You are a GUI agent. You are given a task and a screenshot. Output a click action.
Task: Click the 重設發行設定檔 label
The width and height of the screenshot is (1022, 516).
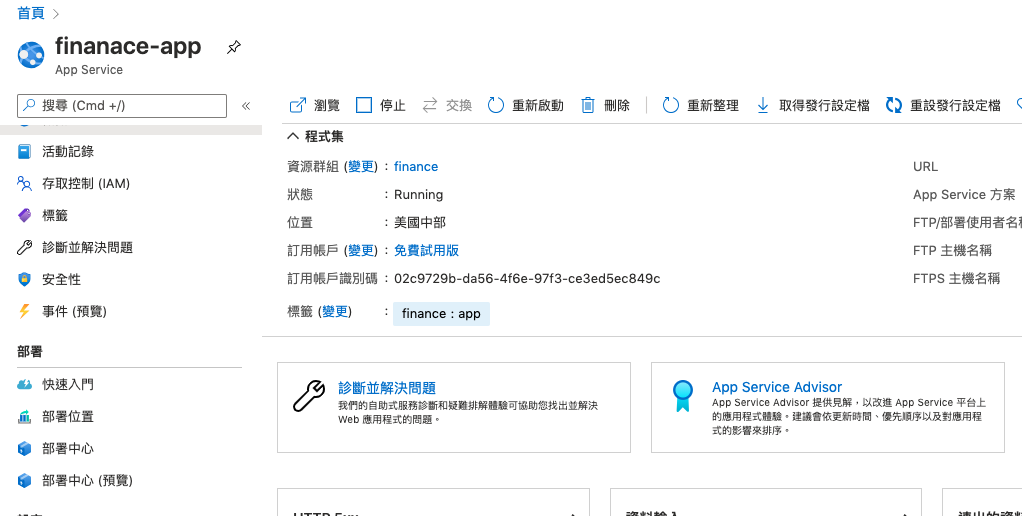(956, 106)
